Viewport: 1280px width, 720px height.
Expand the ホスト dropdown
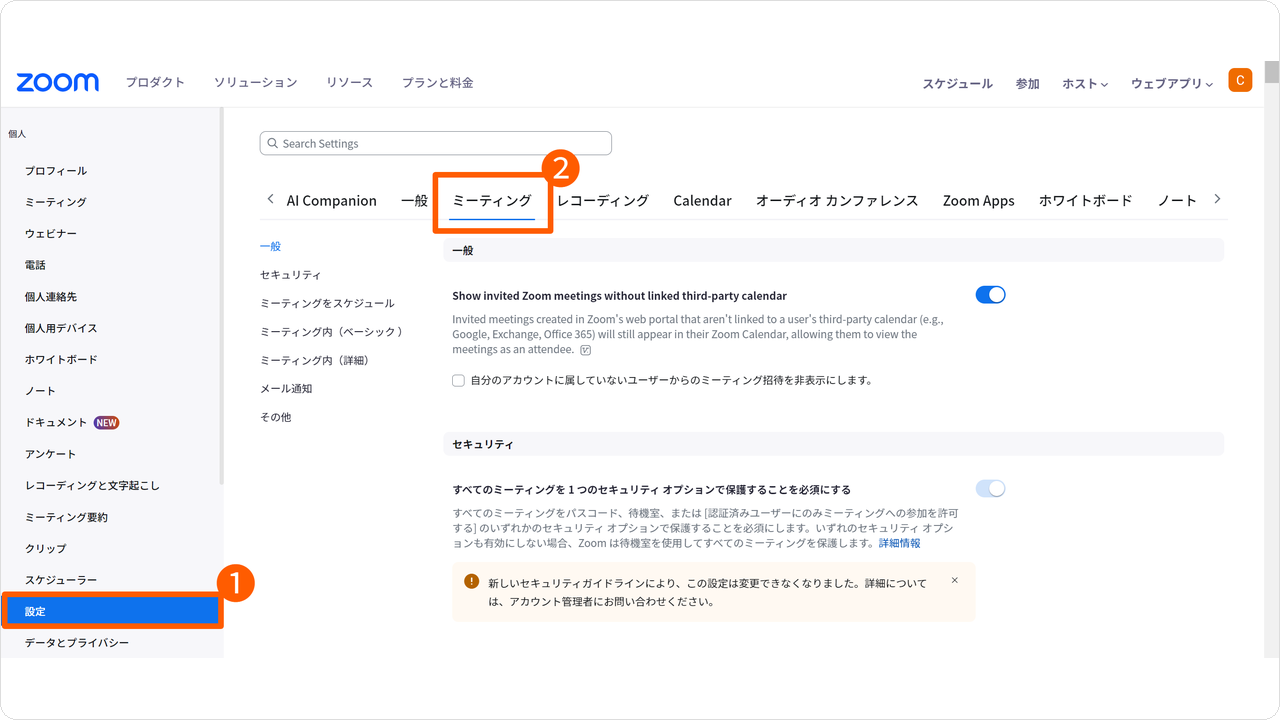click(1085, 84)
